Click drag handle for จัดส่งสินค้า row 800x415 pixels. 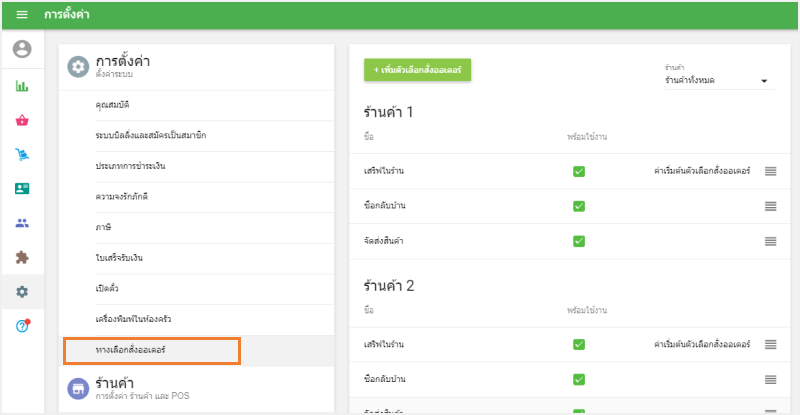[x=770, y=241]
